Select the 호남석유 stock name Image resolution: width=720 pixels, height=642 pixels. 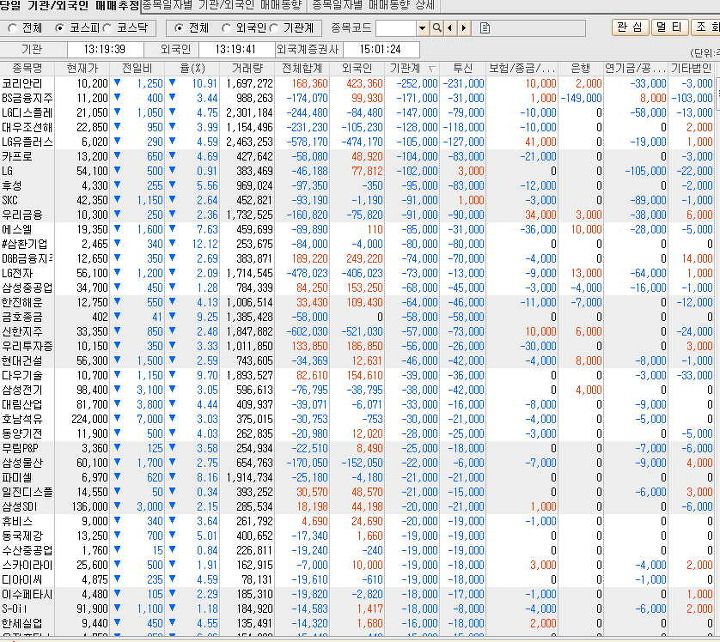pyautogui.click(x=22, y=419)
